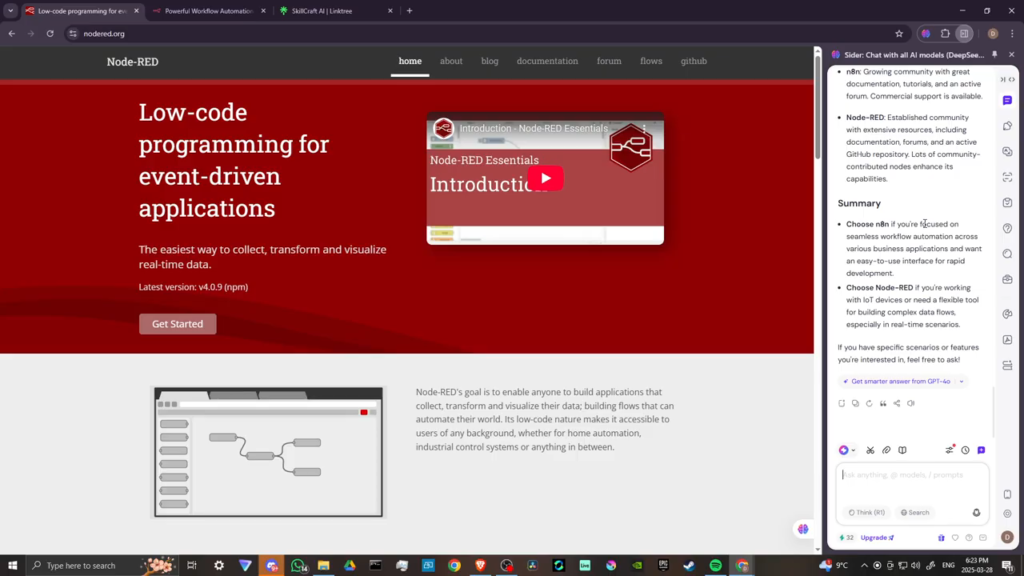Open the Sider OCR scan icon
The width and height of the screenshot is (1024, 576).
[x=1007, y=177]
